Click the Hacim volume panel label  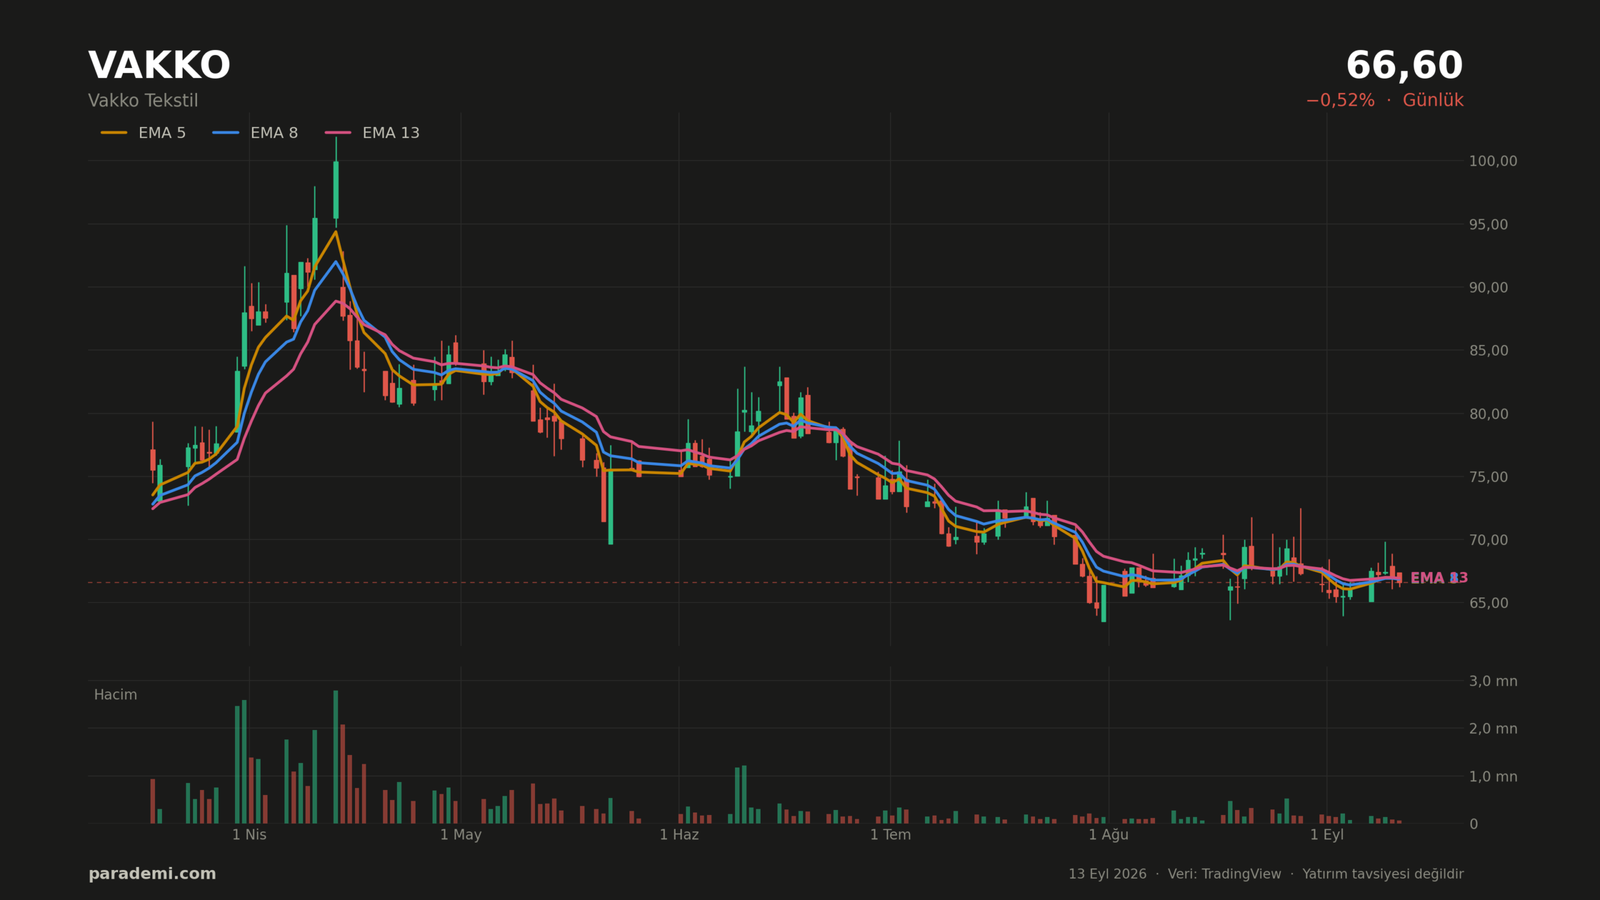point(116,695)
